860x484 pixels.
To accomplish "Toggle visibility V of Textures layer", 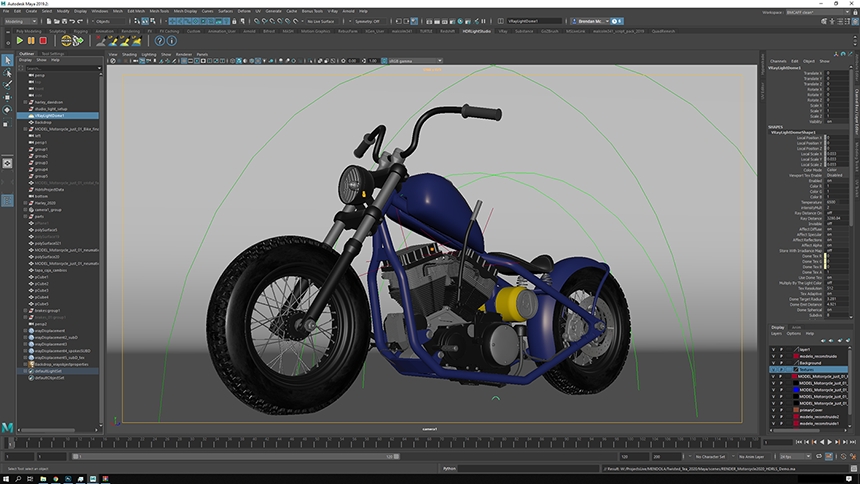I will (773, 370).
